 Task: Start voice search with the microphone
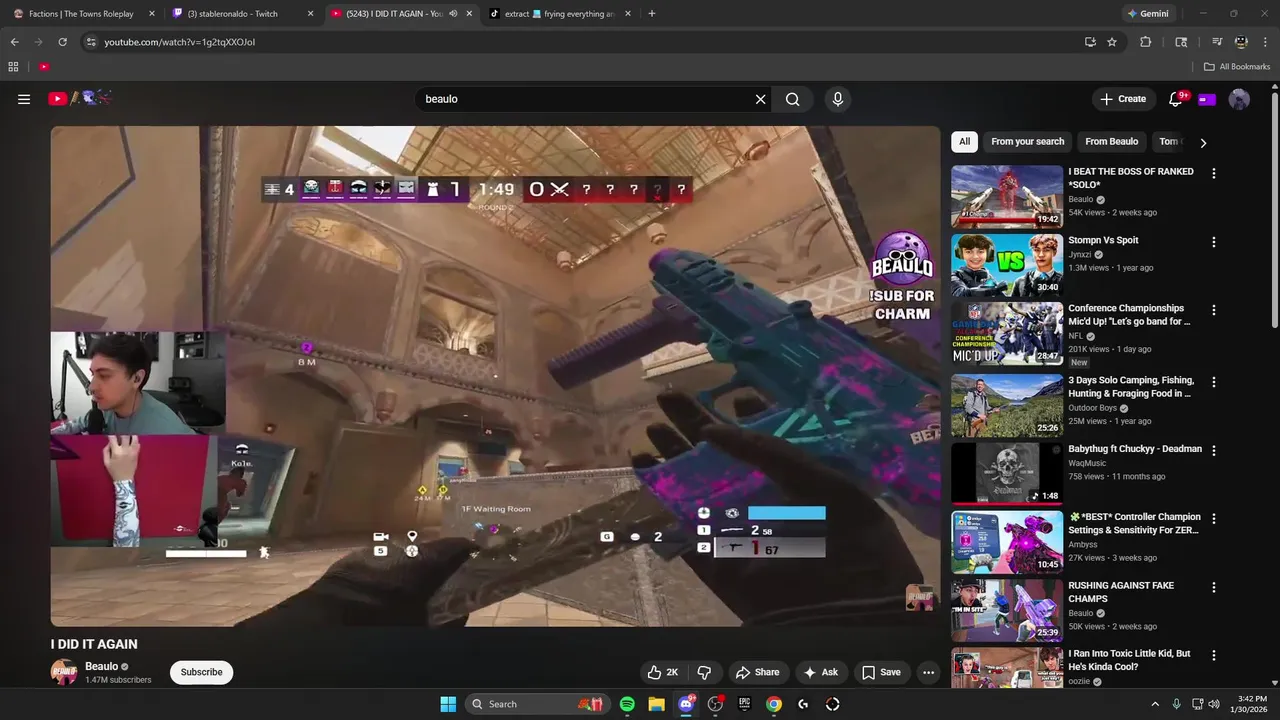[838, 99]
